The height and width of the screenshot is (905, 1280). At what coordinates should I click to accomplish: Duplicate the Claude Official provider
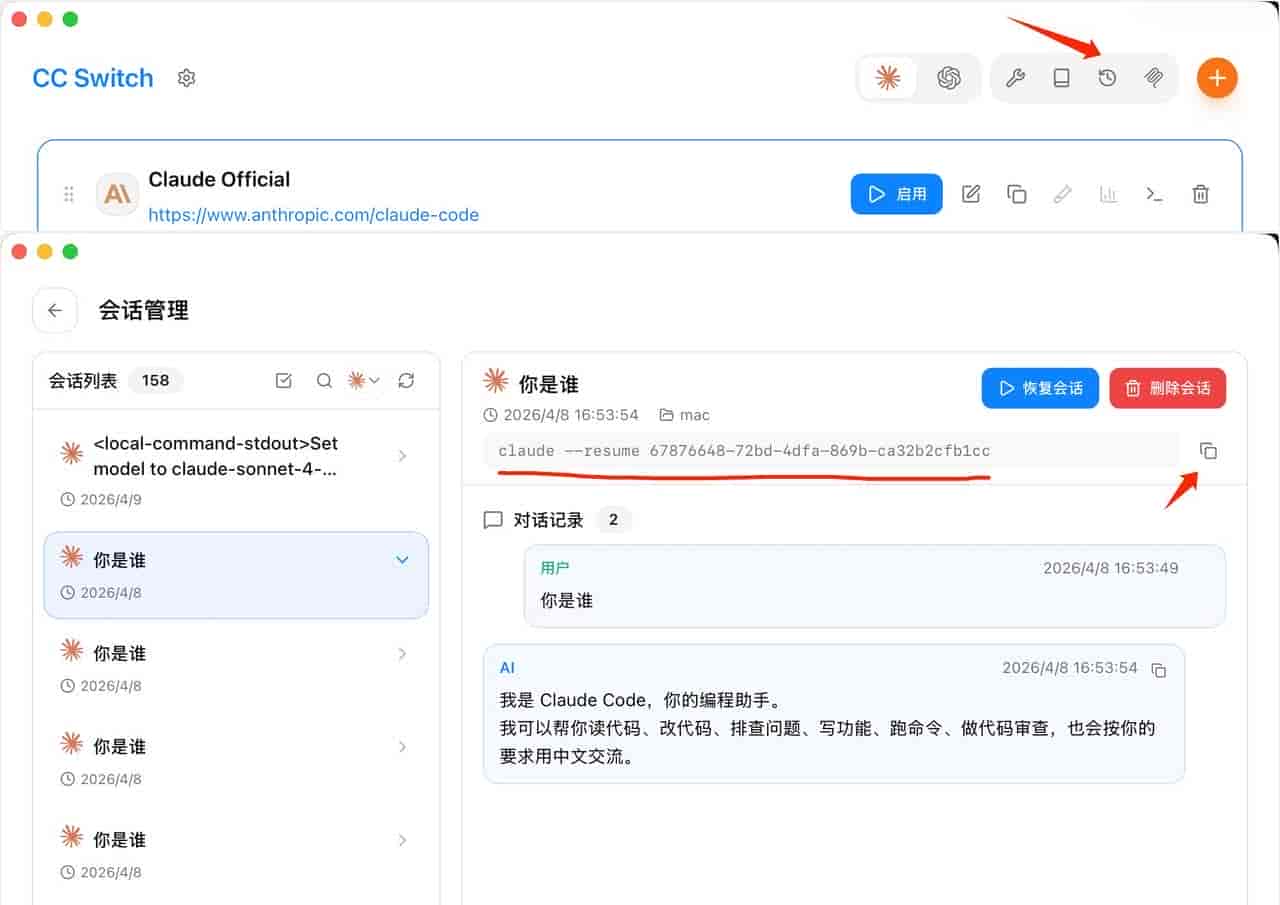point(1017,194)
